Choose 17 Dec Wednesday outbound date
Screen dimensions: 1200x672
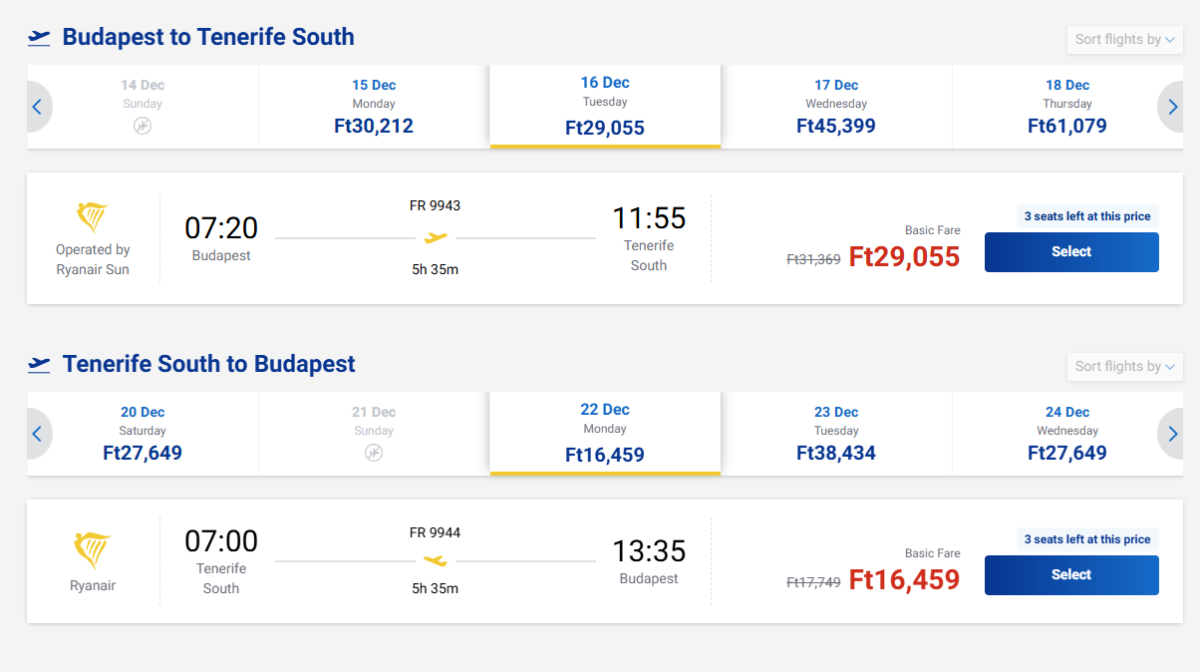tap(836, 107)
